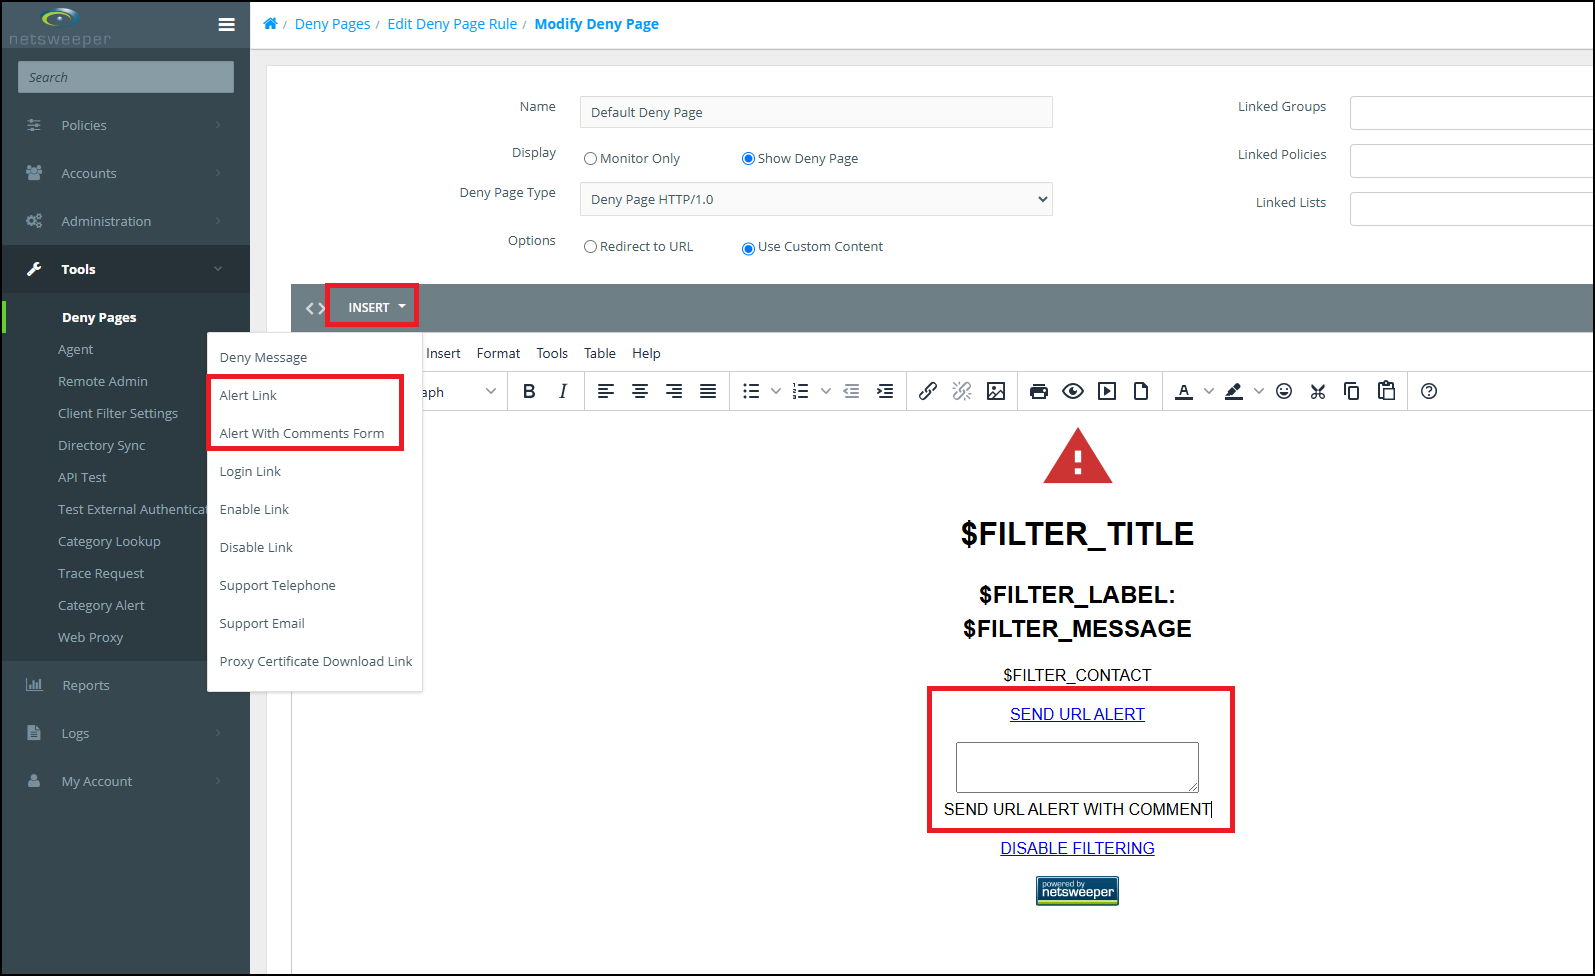Choose Enable Link menu entry

pyautogui.click(x=314, y=509)
